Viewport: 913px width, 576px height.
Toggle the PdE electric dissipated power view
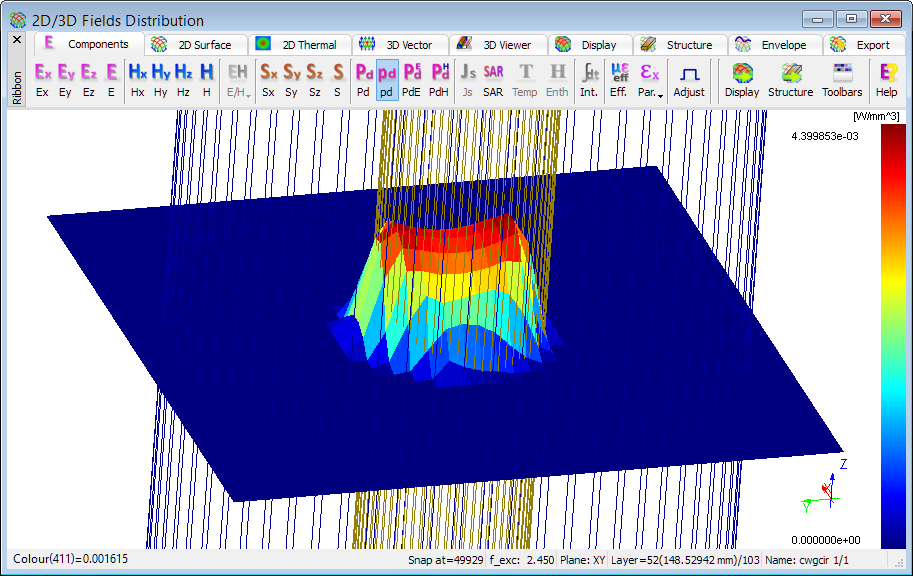coord(412,79)
